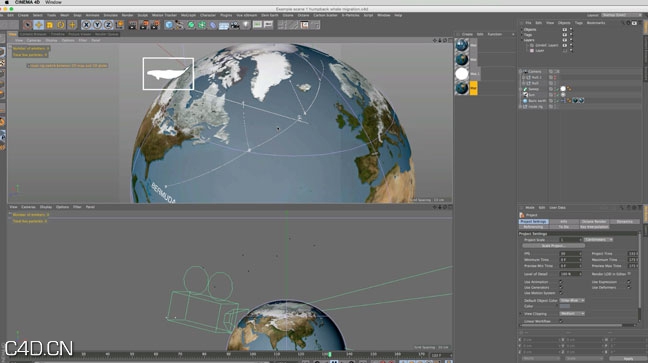Open the MoGraph menu
This screenshot has height=363, width=648.
point(188,15)
